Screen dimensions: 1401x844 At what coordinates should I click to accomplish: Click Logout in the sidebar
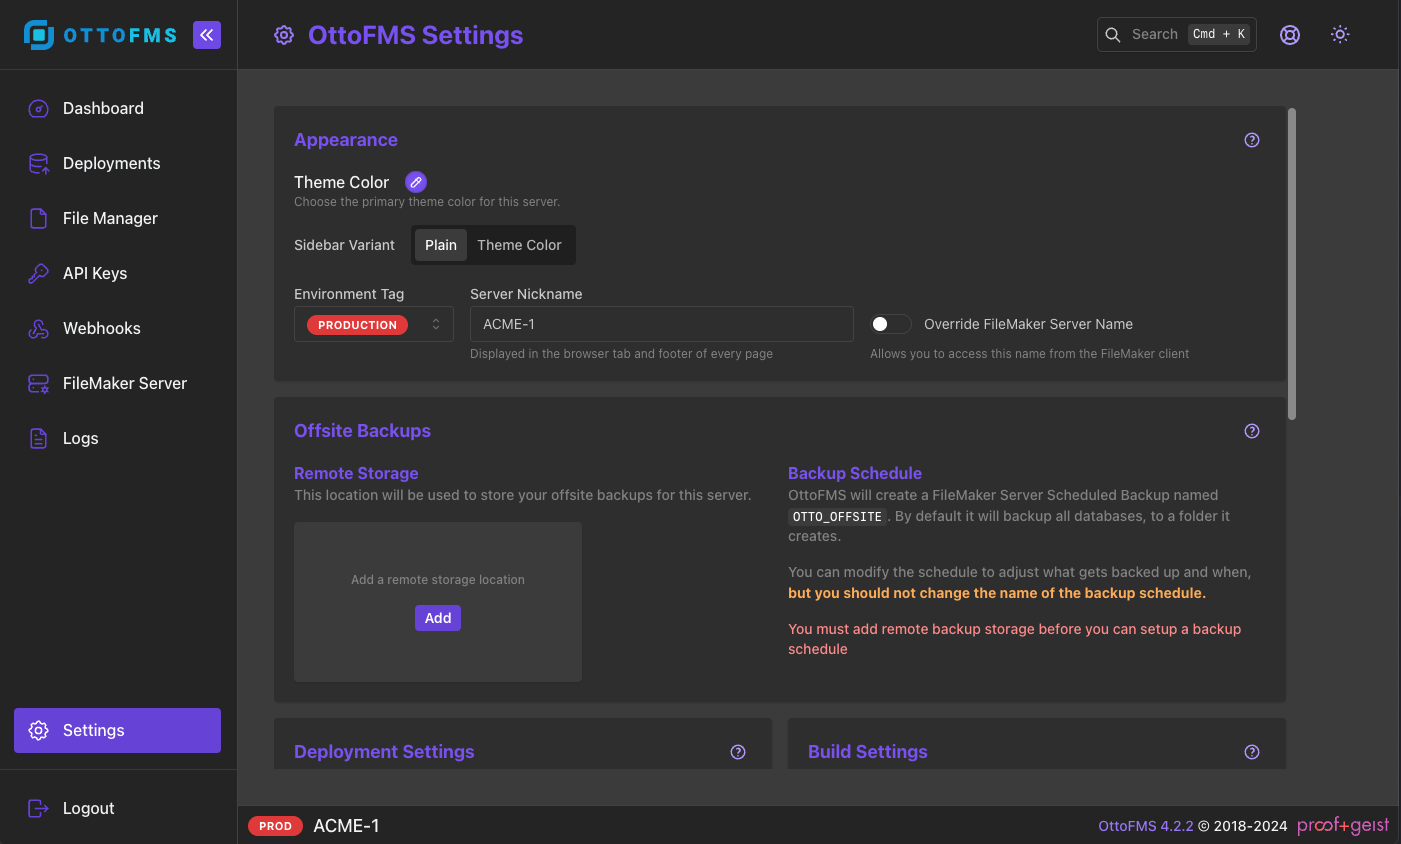click(118, 808)
